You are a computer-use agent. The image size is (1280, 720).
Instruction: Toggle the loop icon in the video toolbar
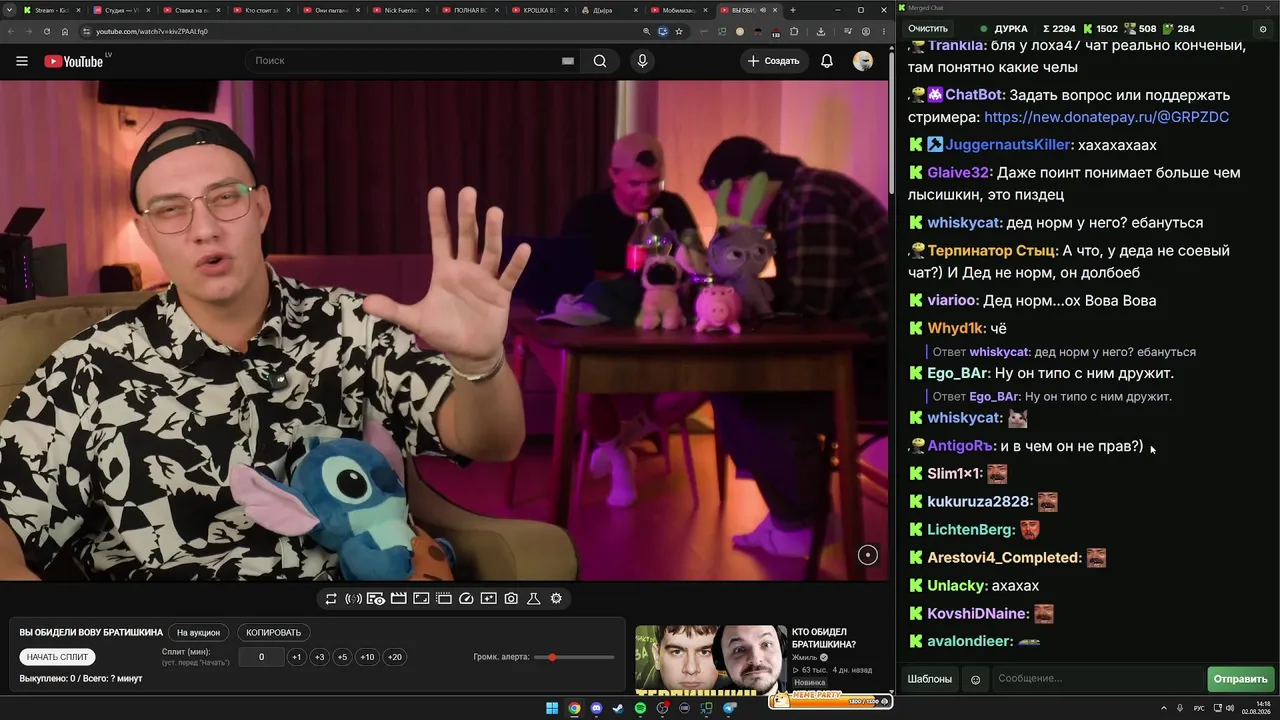pyautogui.click(x=331, y=599)
